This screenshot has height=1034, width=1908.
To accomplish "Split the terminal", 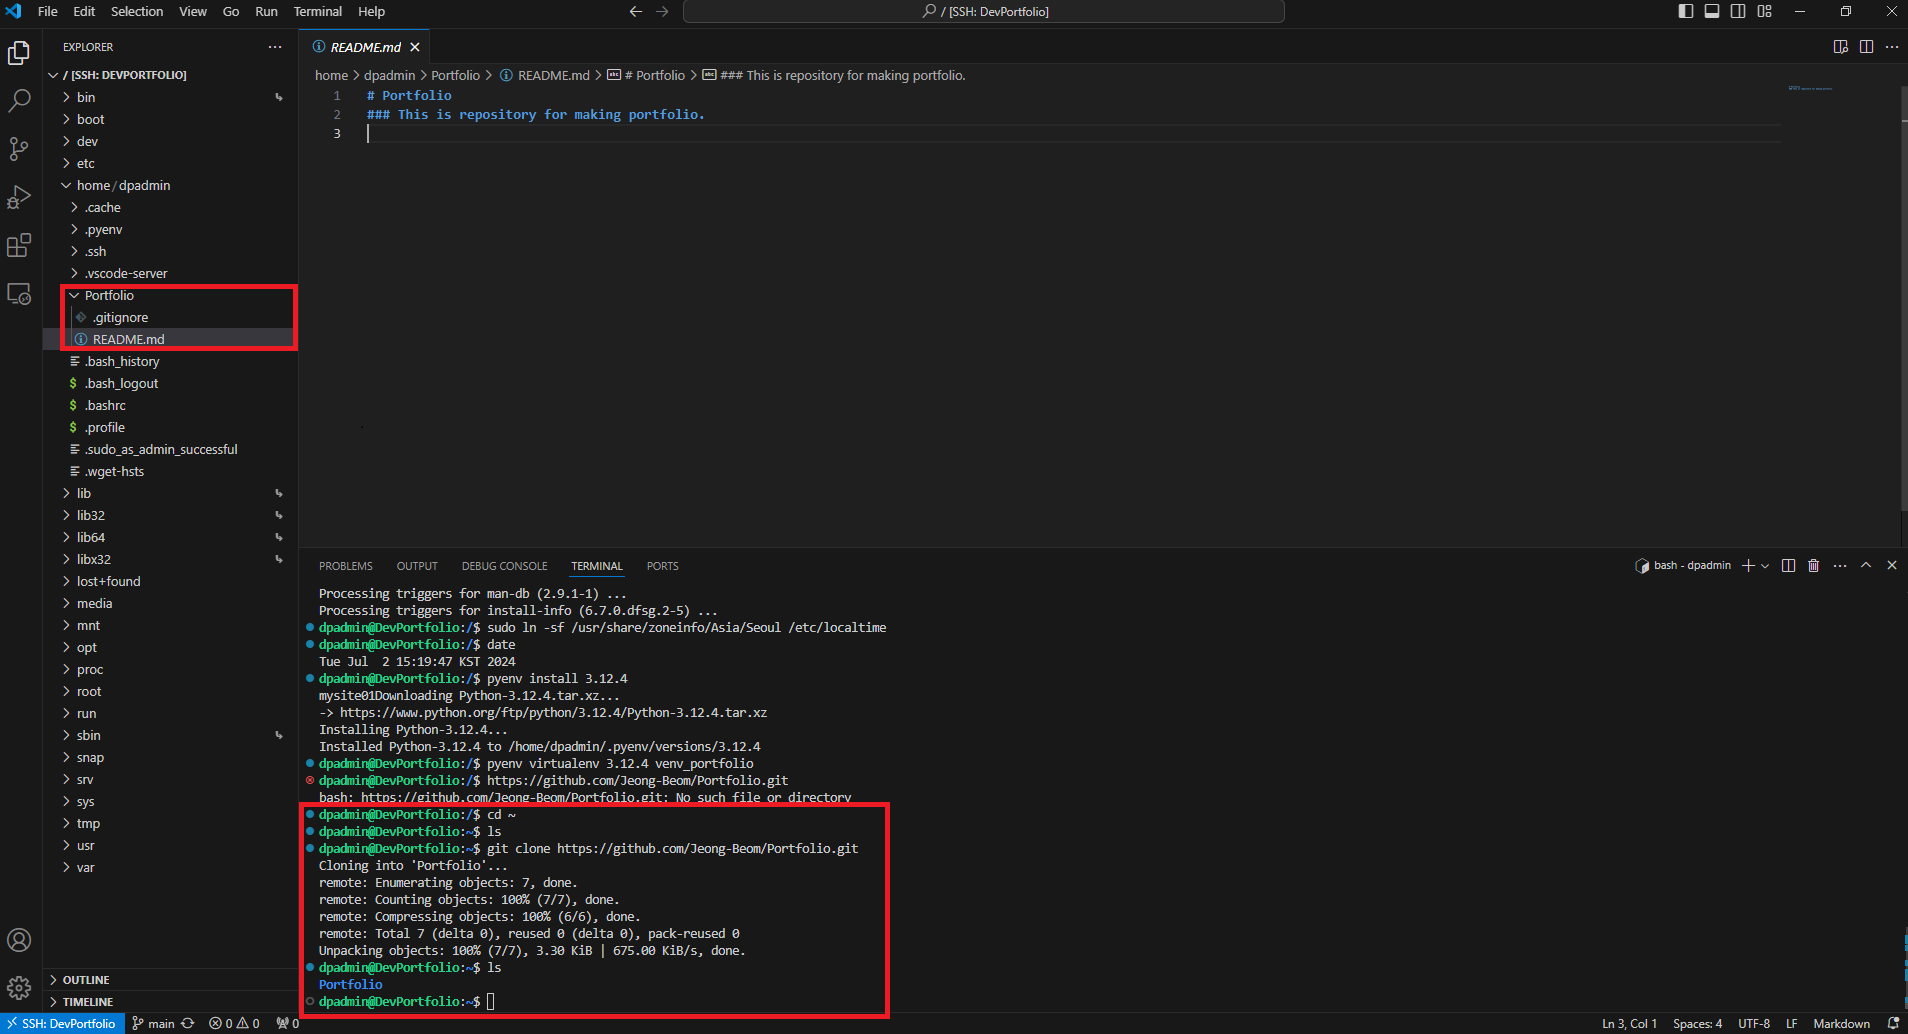I will coord(1789,566).
